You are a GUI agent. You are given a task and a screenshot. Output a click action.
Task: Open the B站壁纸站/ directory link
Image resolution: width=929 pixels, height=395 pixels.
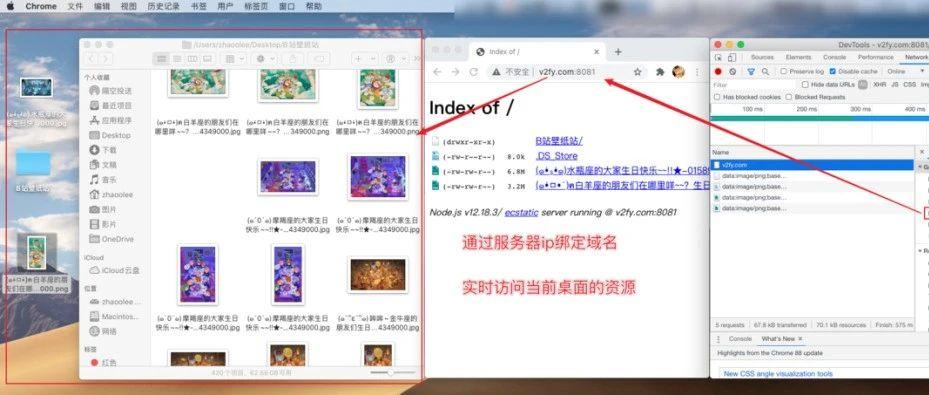coord(559,141)
